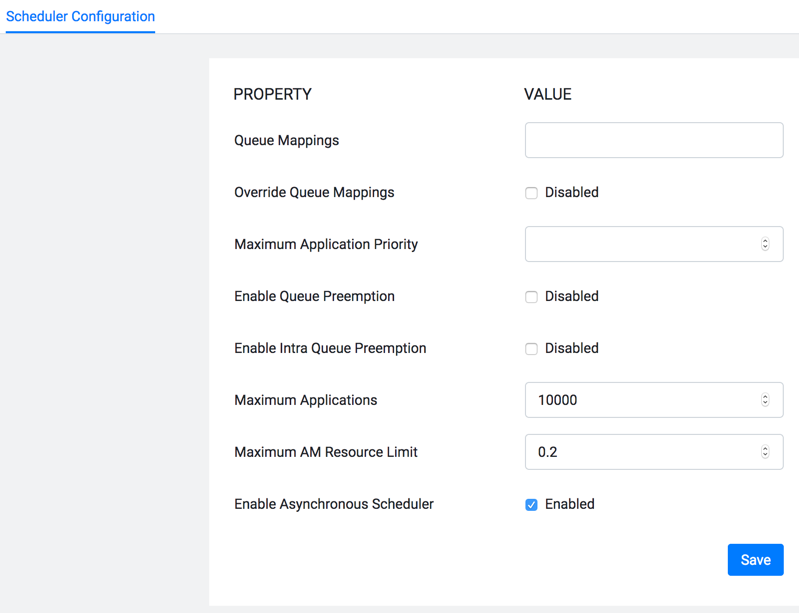Screen dimensions: 799x613
Task: Focus the Maximum Application Priority input
Action: [x=640, y=244]
